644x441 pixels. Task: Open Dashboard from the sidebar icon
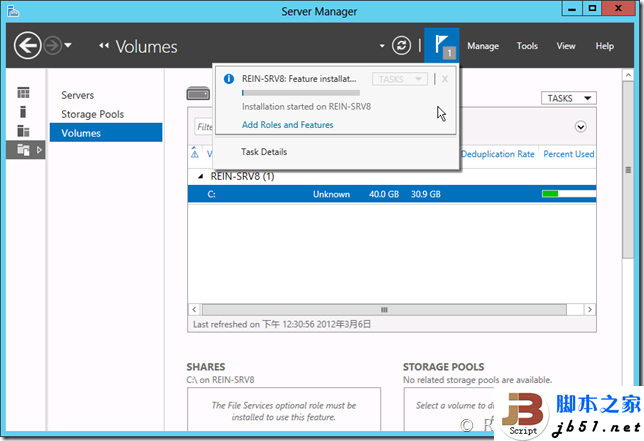pyautogui.click(x=23, y=93)
